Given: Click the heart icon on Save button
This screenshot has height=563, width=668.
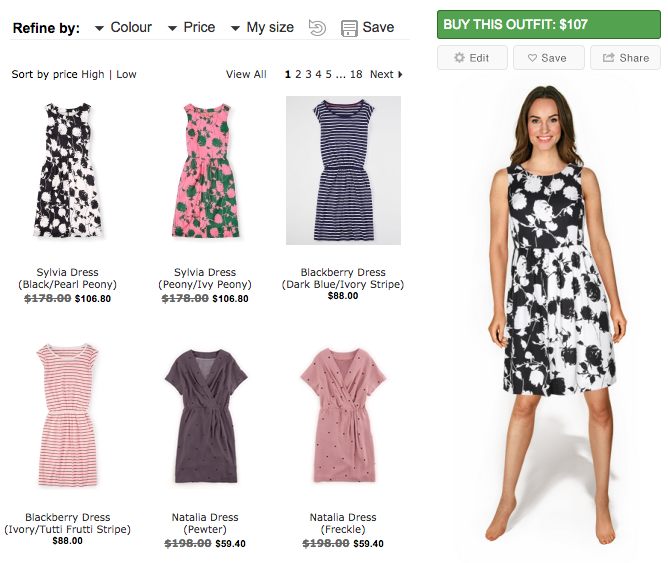Looking at the screenshot, I should click(533, 58).
